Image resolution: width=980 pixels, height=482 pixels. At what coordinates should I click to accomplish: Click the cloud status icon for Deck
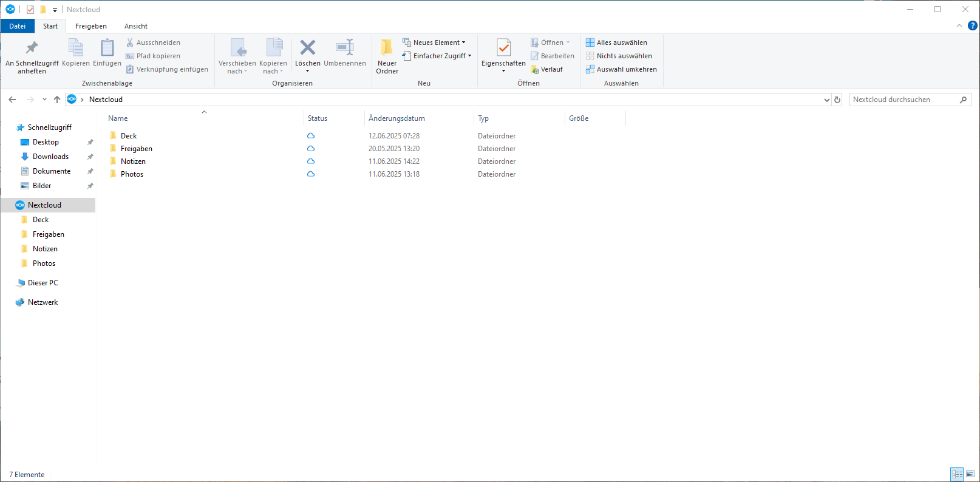(x=311, y=135)
